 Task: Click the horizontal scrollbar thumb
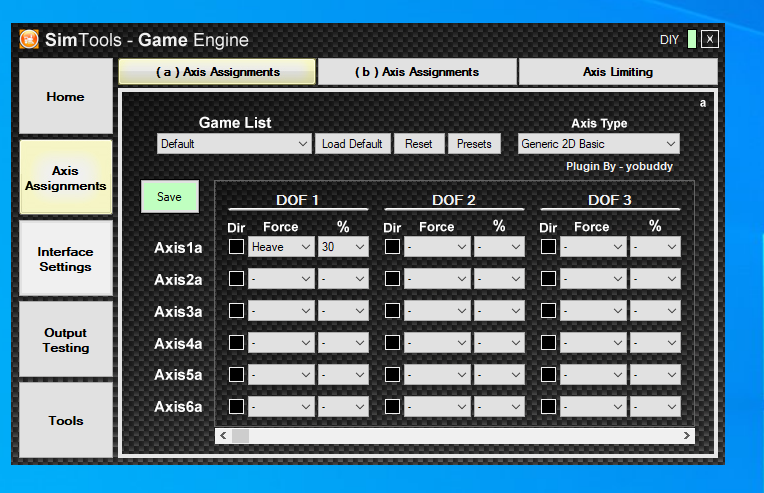click(x=240, y=436)
